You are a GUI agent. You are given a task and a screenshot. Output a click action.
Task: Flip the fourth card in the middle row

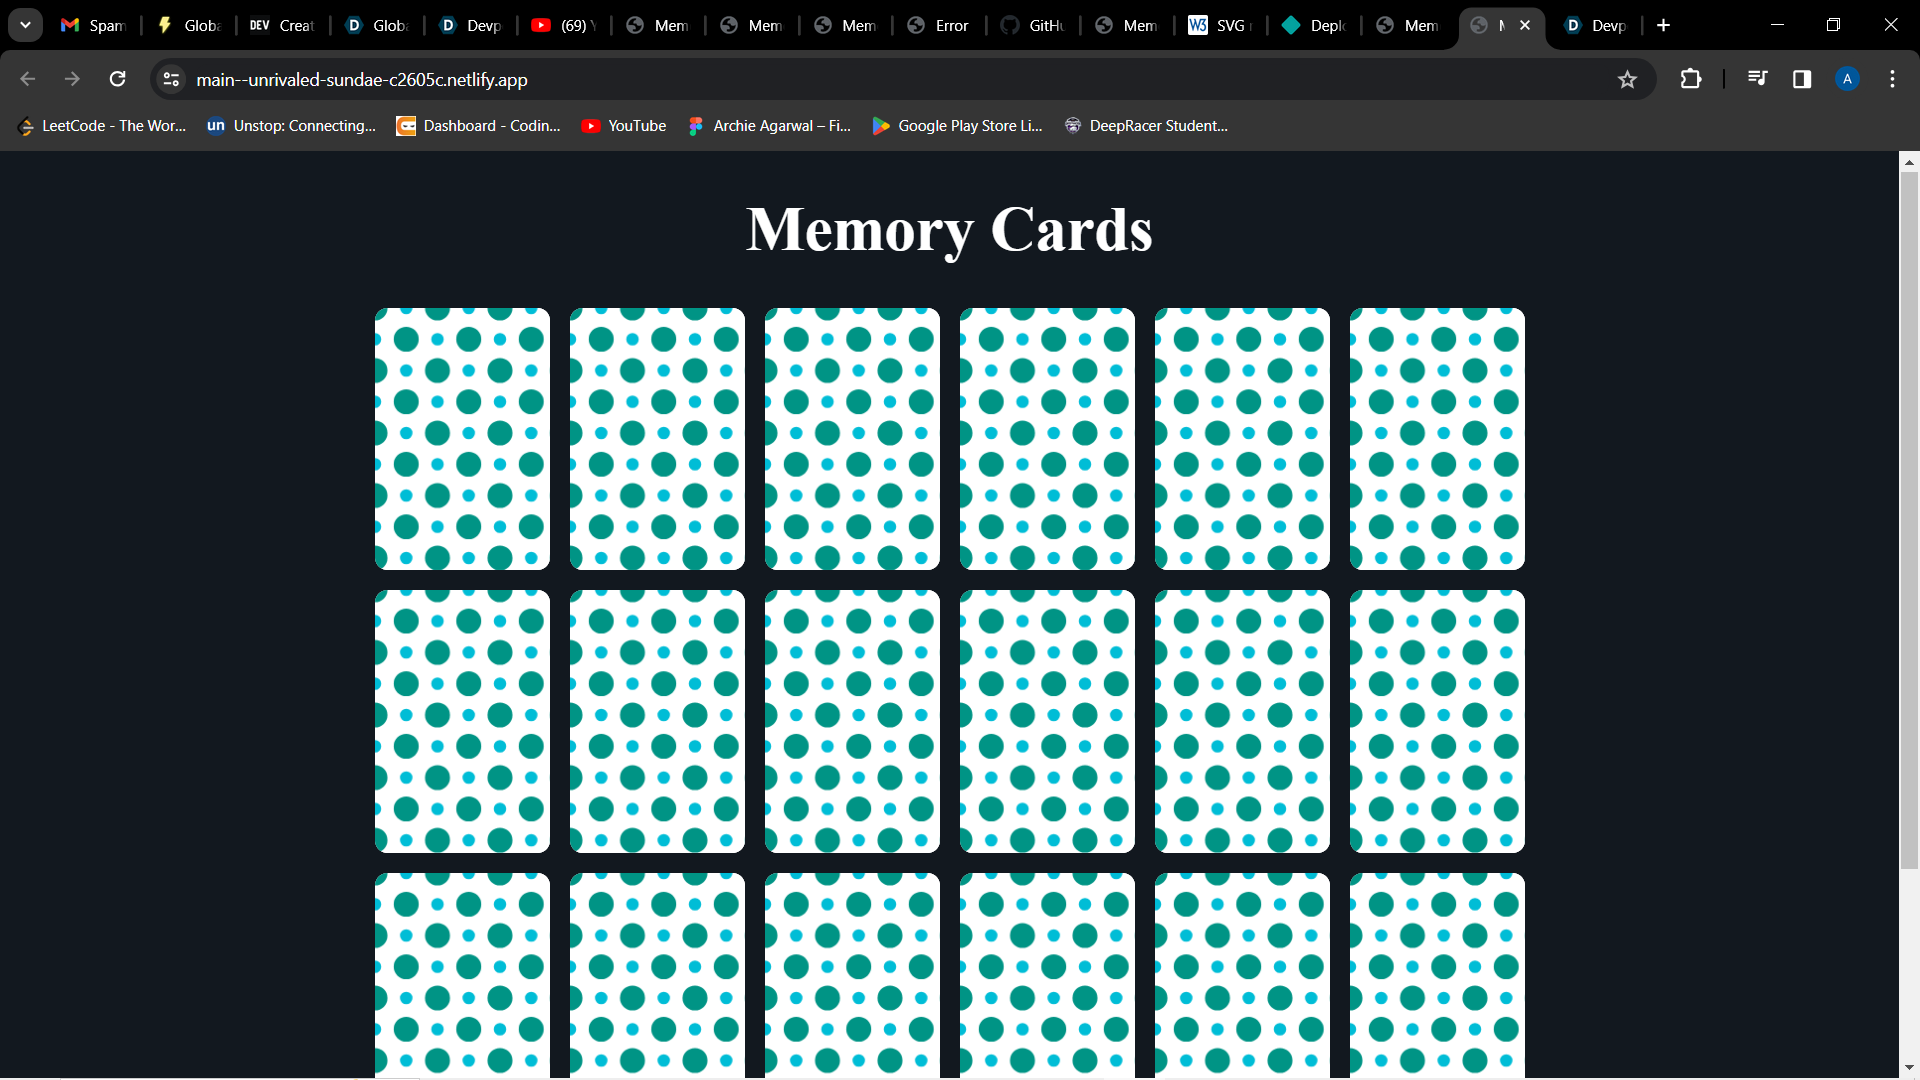(1047, 721)
